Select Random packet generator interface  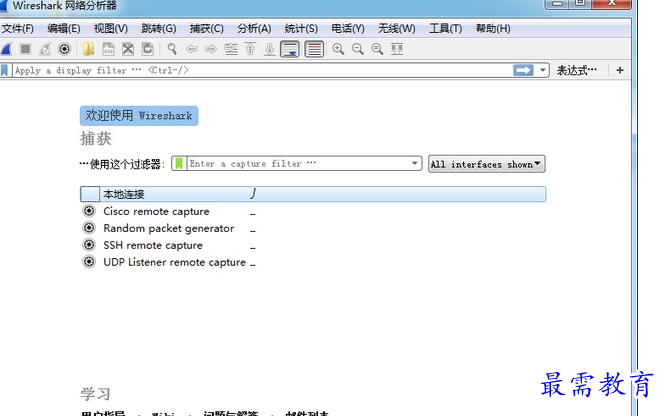tap(168, 228)
